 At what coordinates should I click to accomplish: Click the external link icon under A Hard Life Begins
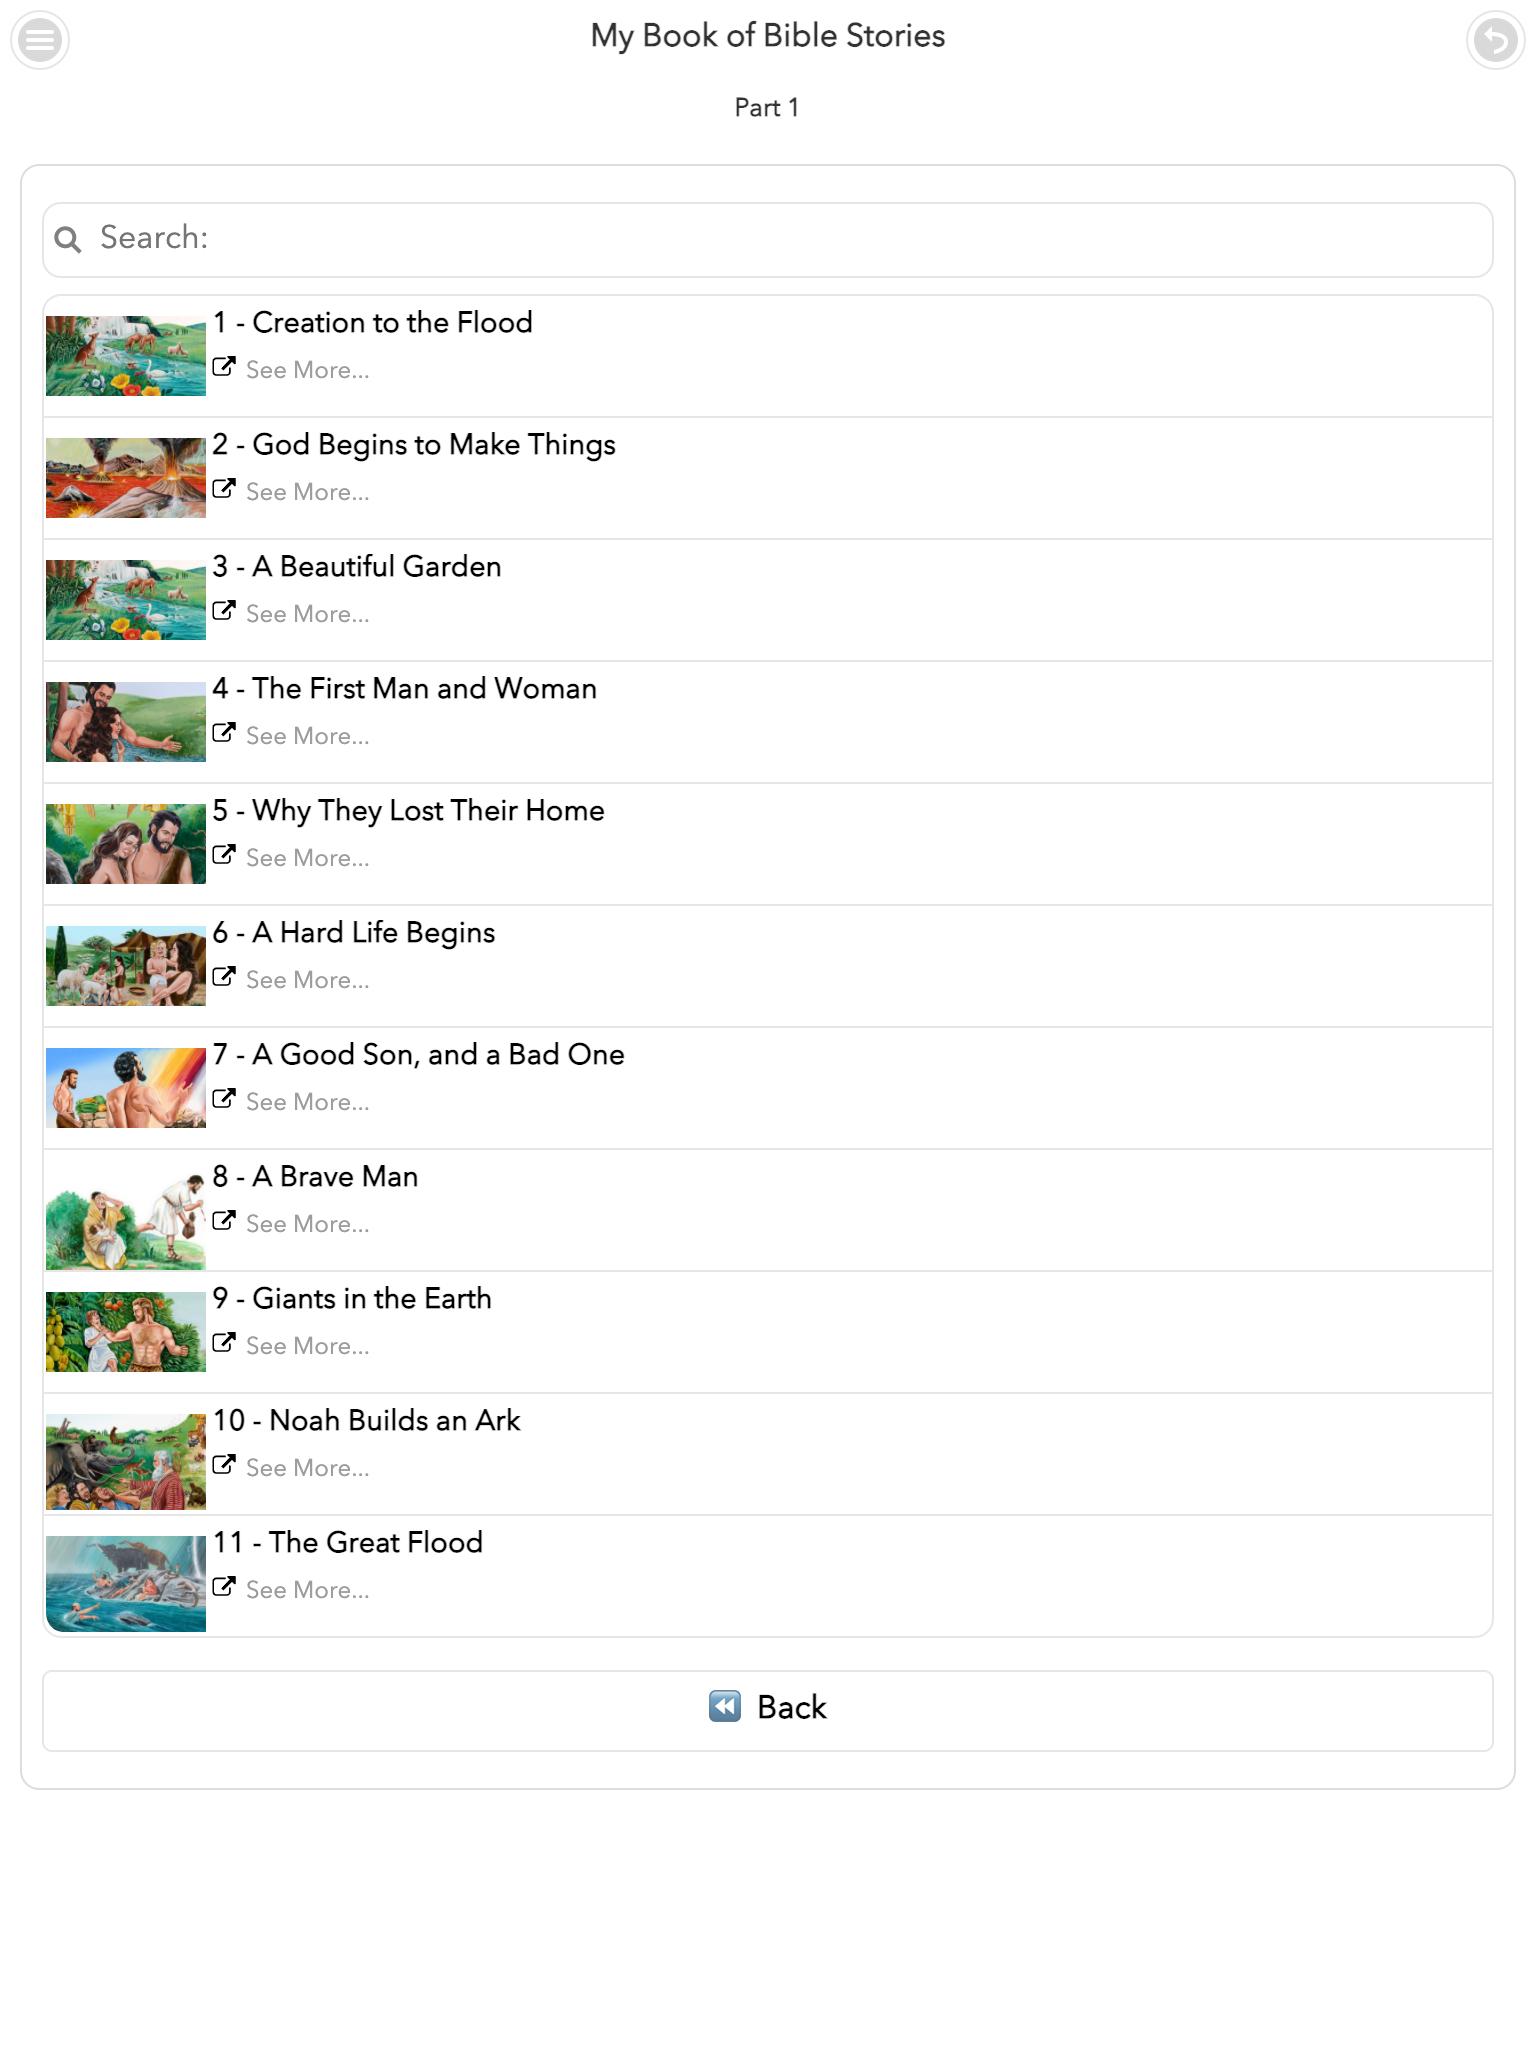225,977
